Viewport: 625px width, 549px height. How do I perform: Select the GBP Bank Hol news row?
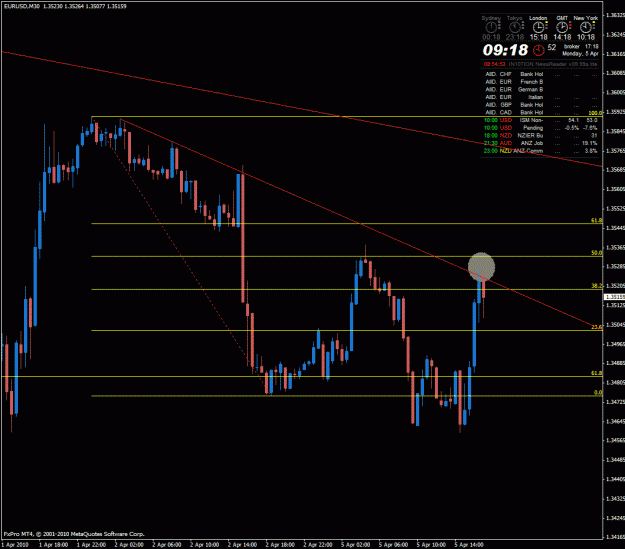coord(541,105)
